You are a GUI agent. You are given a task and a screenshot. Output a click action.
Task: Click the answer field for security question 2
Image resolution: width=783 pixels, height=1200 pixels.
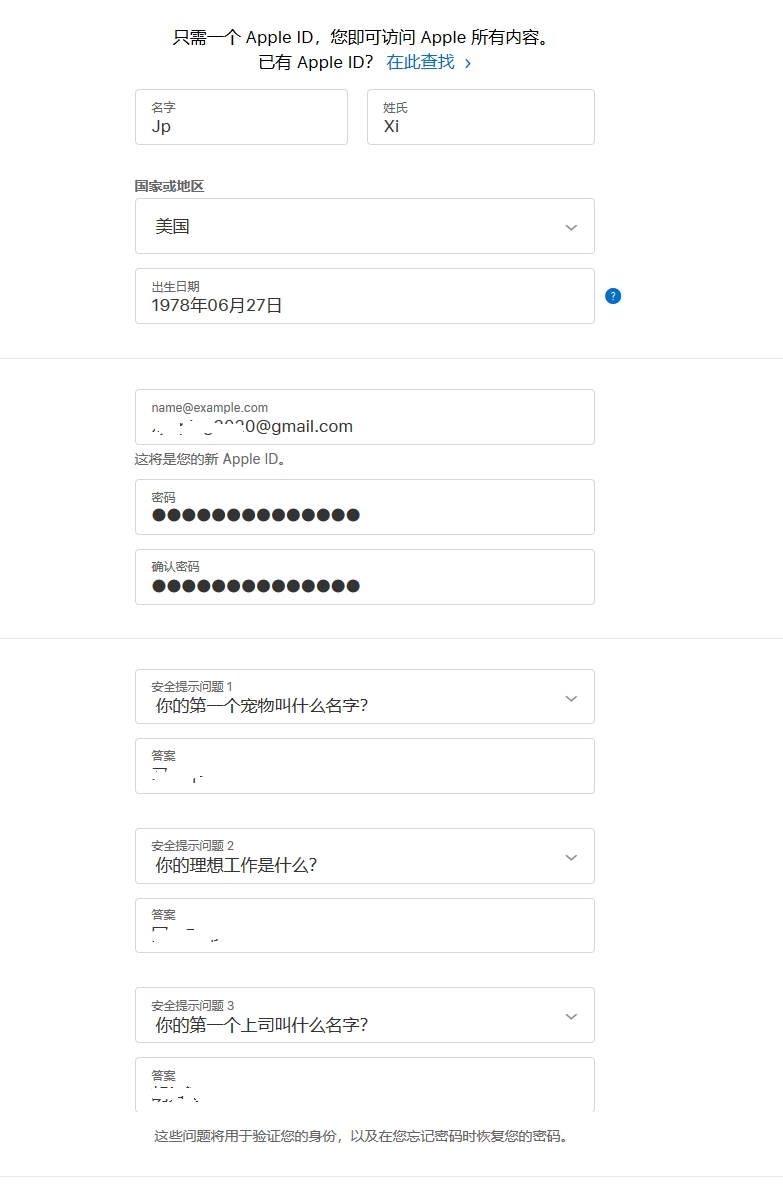click(x=365, y=925)
